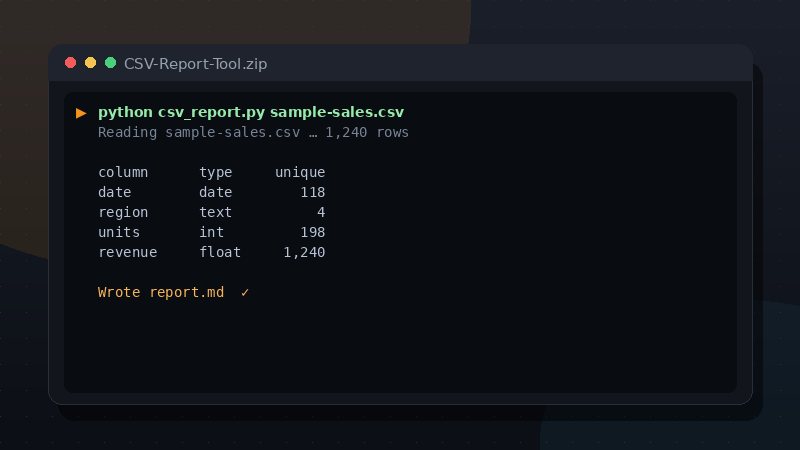Click the 'column' table header
The image size is (800, 450).
123,172
